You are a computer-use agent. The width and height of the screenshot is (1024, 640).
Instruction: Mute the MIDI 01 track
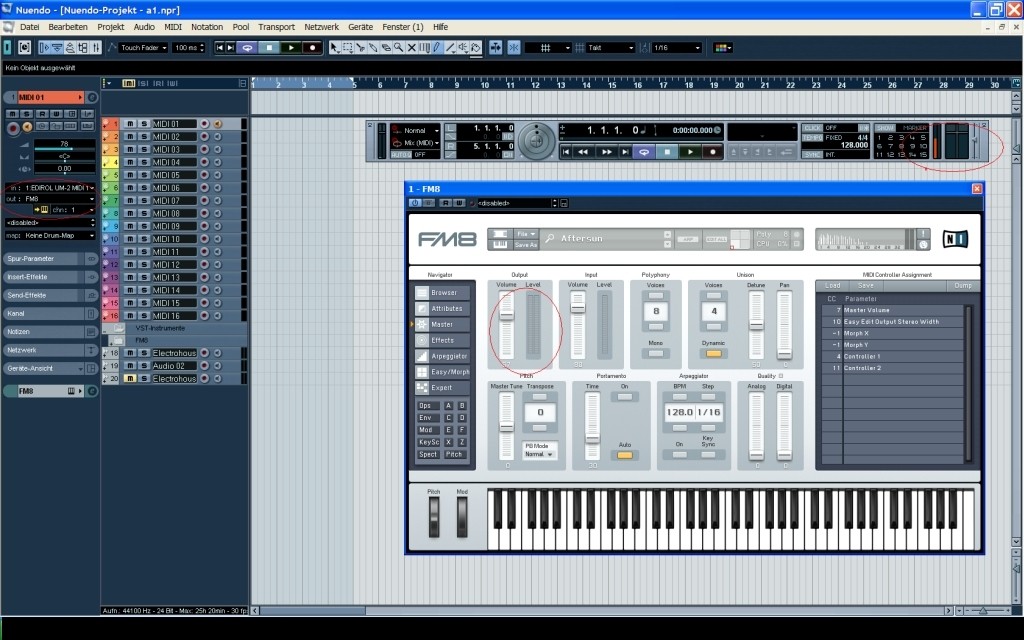pyautogui.click(x=130, y=124)
